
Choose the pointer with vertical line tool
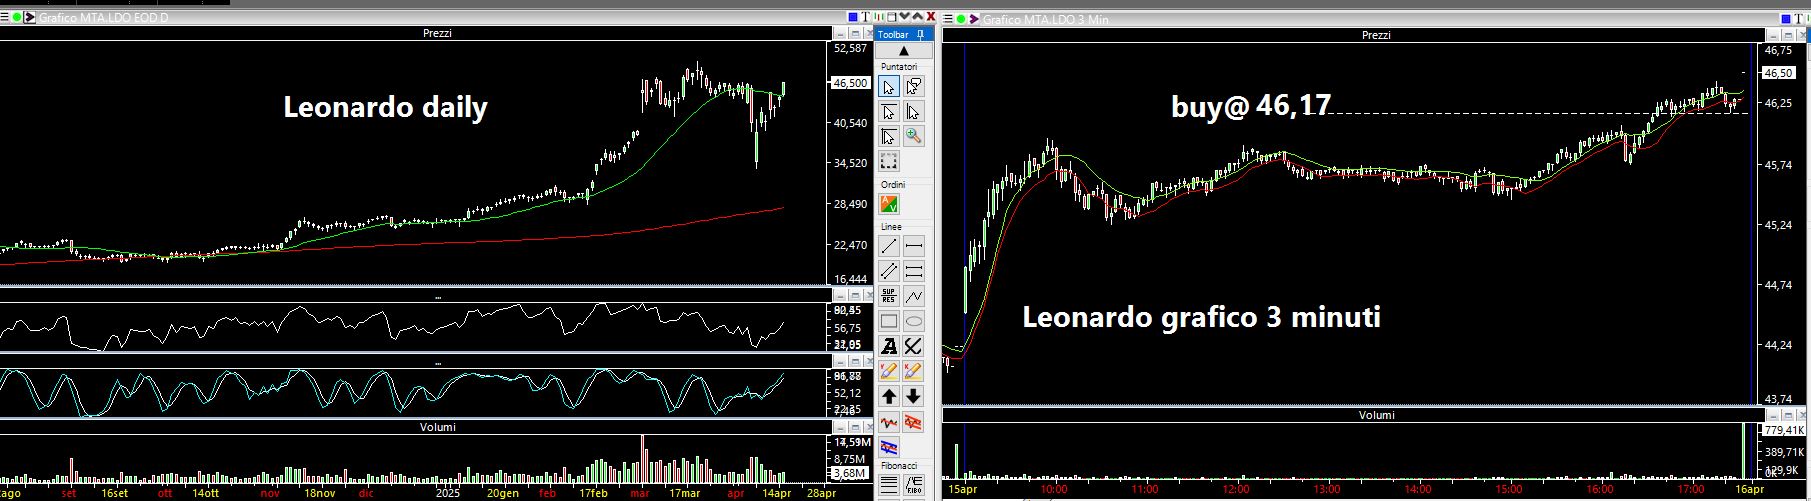(913, 112)
